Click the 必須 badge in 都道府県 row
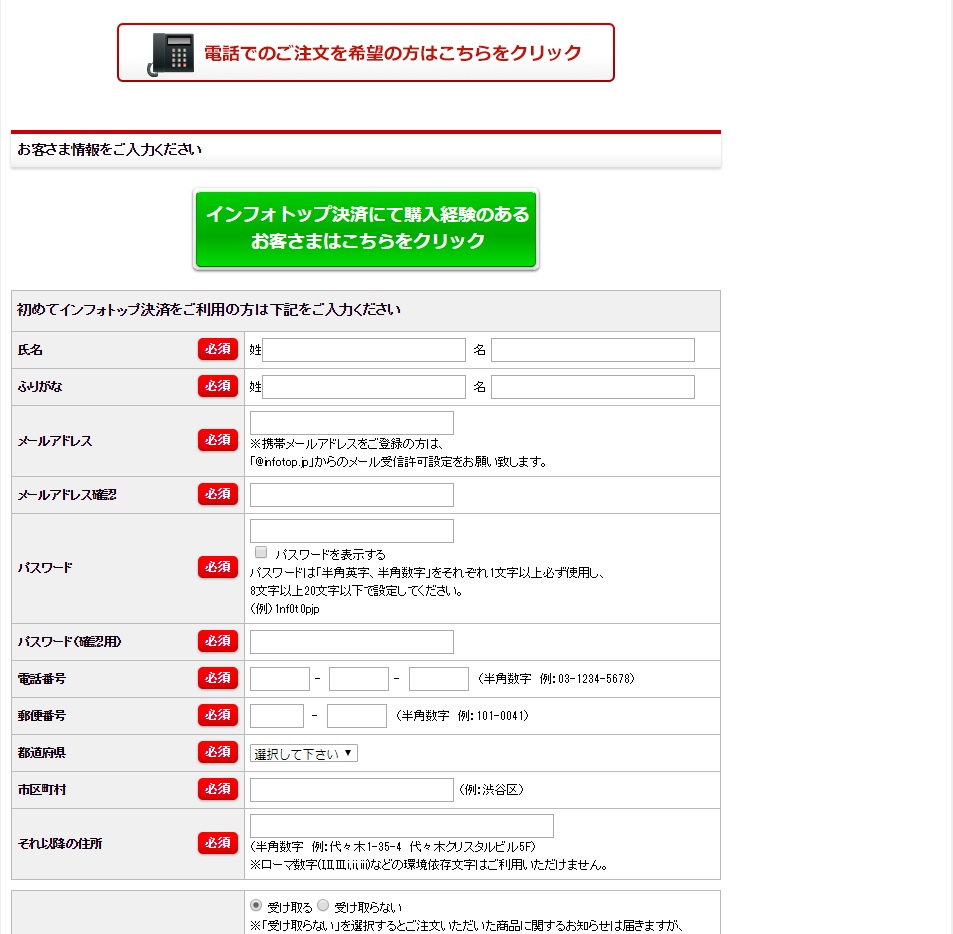 (218, 752)
